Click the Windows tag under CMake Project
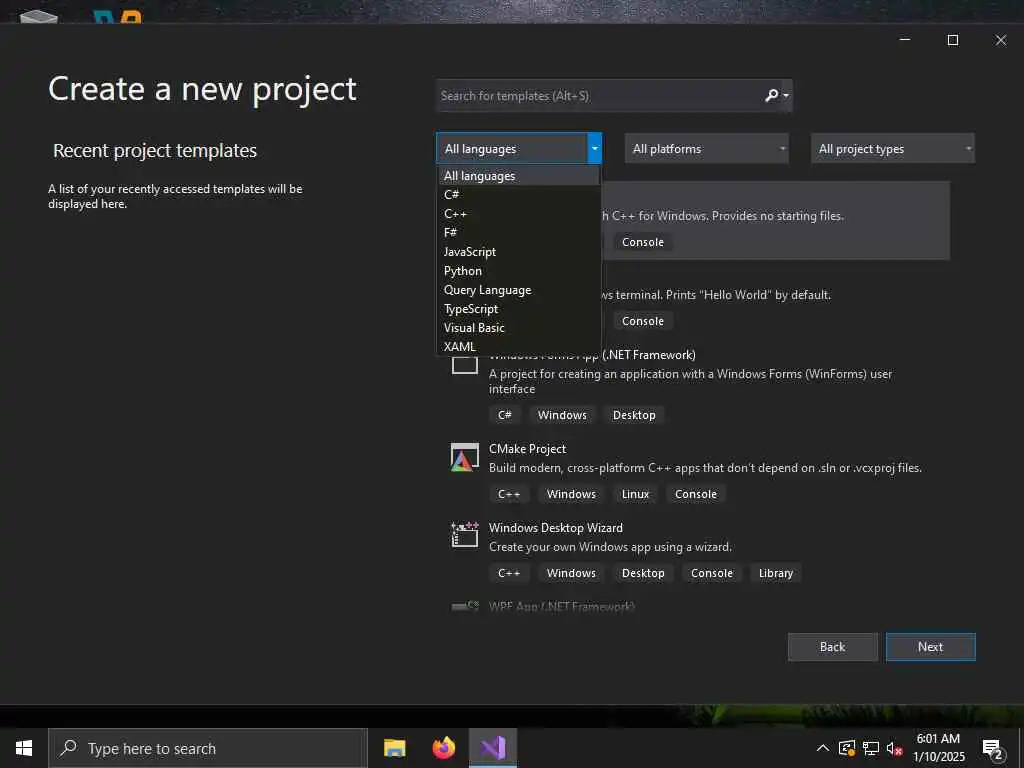Image resolution: width=1024 pixels, height=768 pixels. point(571,494)
